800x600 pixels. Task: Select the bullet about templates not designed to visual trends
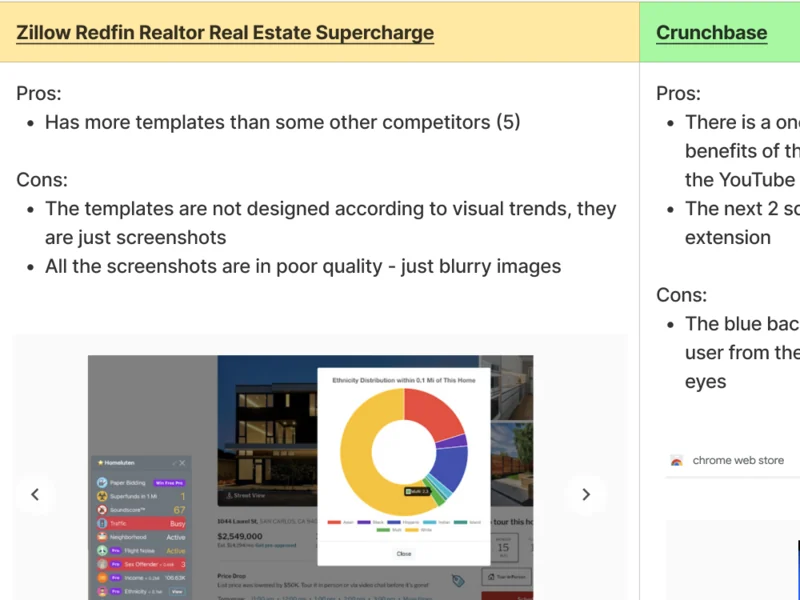point(331,223)
